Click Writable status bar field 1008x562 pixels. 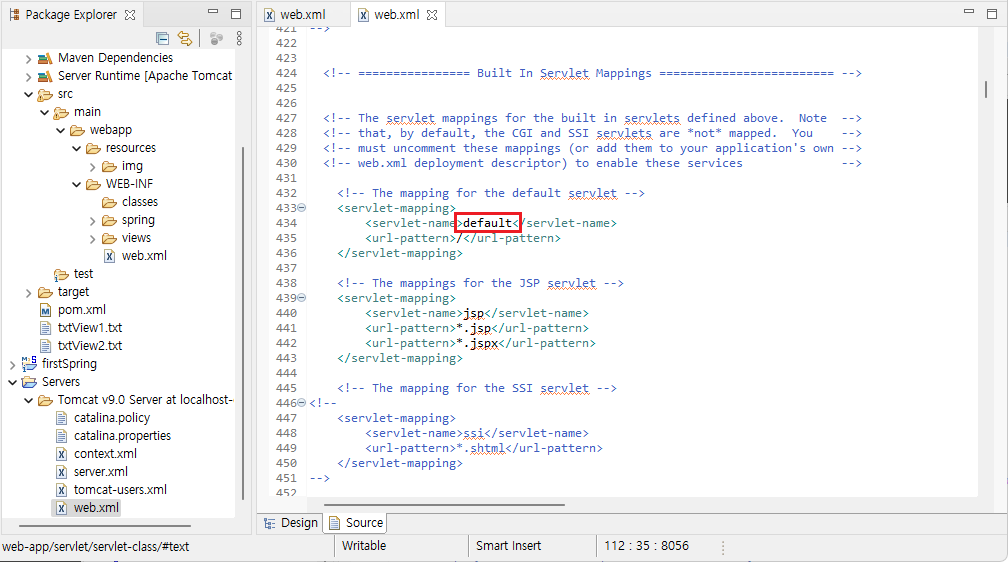364,546
